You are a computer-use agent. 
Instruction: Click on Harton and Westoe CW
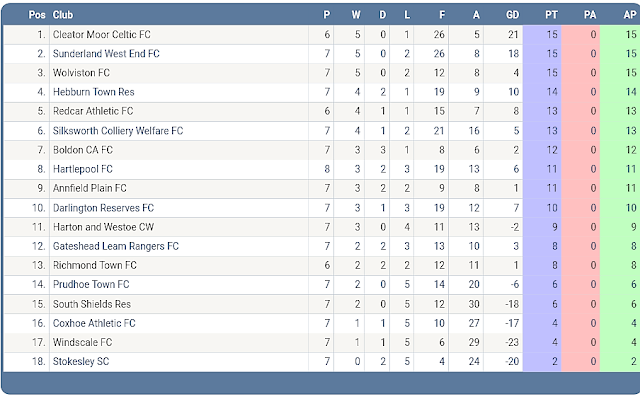pyautogui.click(x=103, y=227)
